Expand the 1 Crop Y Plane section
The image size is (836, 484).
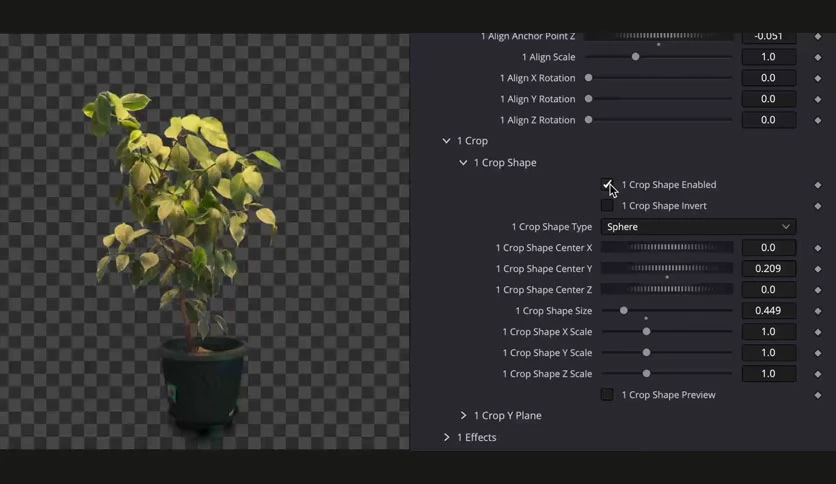coord(463,415)
